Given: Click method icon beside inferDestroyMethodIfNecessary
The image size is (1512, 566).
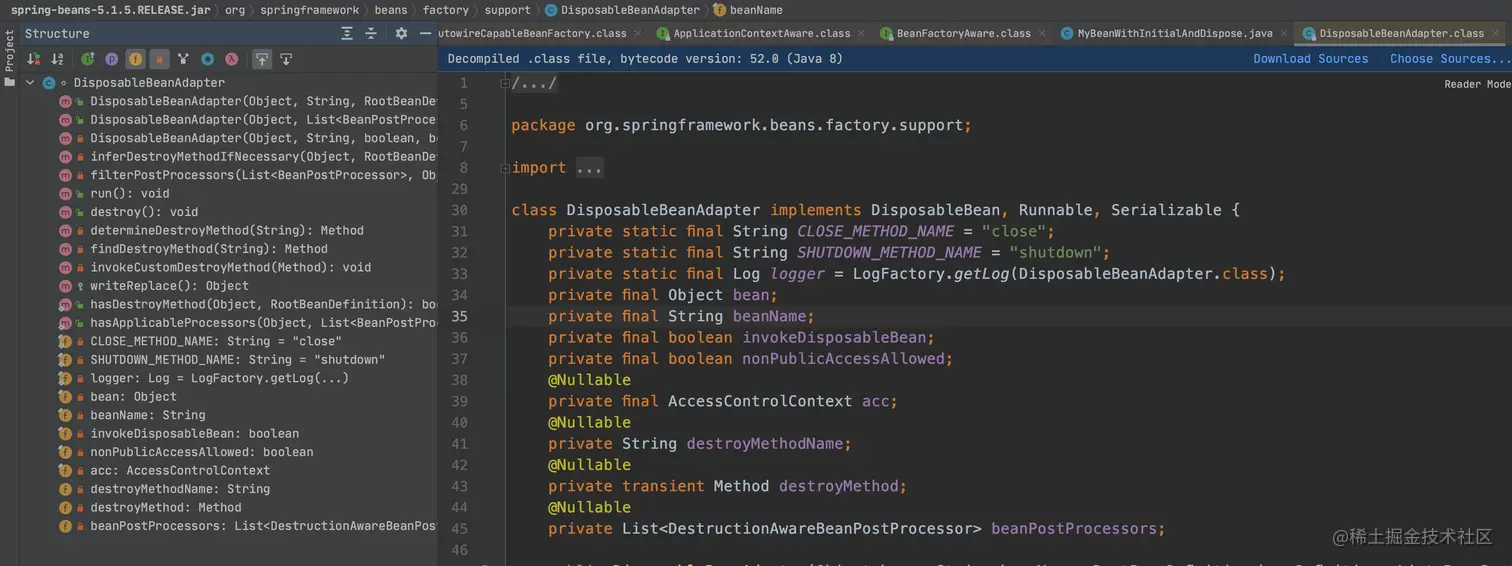Looking at the screenshot, I should [x=66, y=157].
